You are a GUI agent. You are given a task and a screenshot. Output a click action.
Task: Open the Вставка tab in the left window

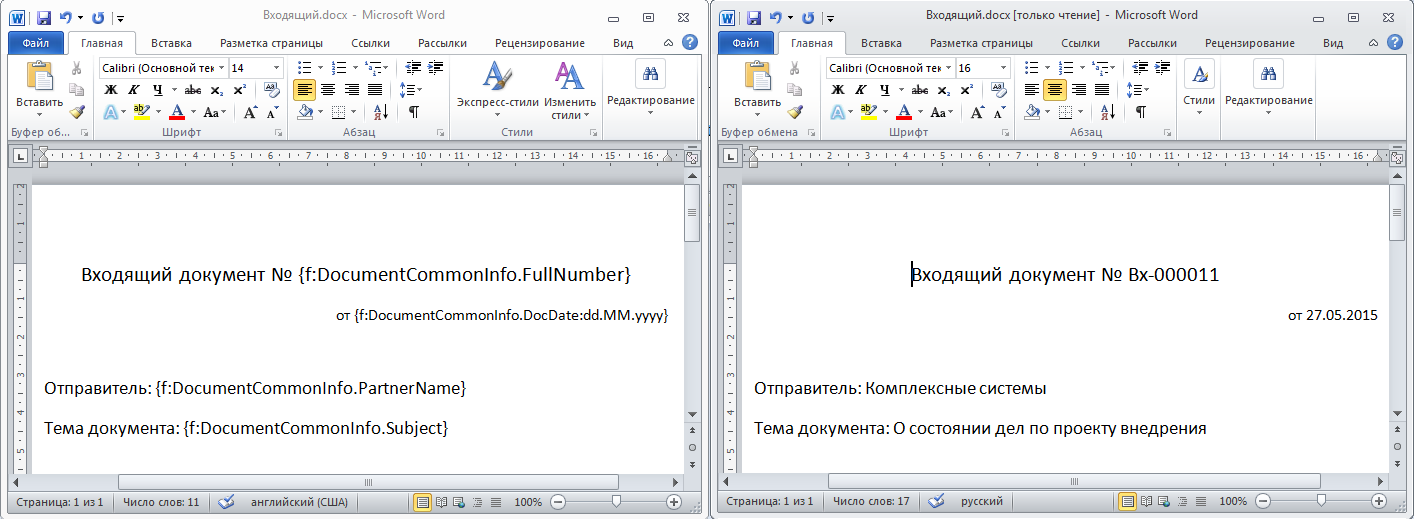click(x=171, y=43)
